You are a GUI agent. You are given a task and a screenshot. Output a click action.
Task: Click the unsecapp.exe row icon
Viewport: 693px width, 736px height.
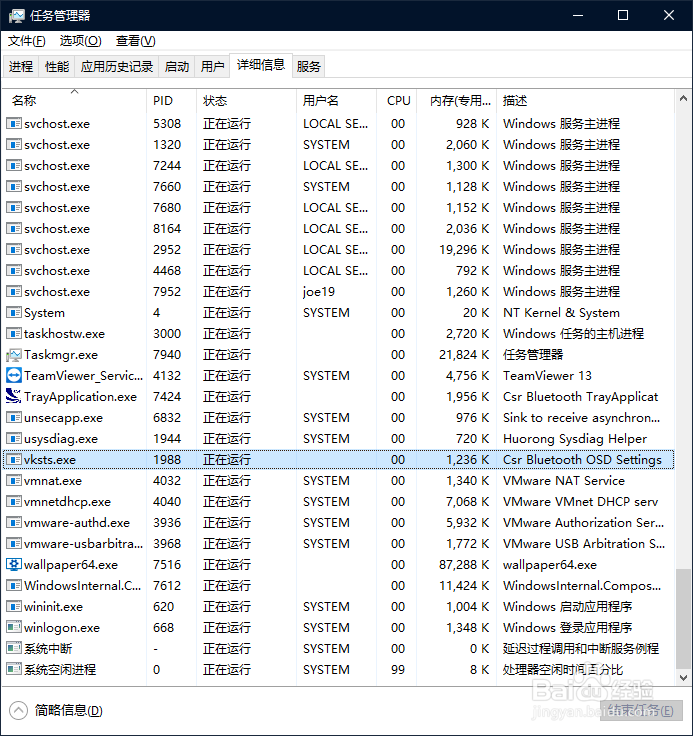[x=14, y=418]
